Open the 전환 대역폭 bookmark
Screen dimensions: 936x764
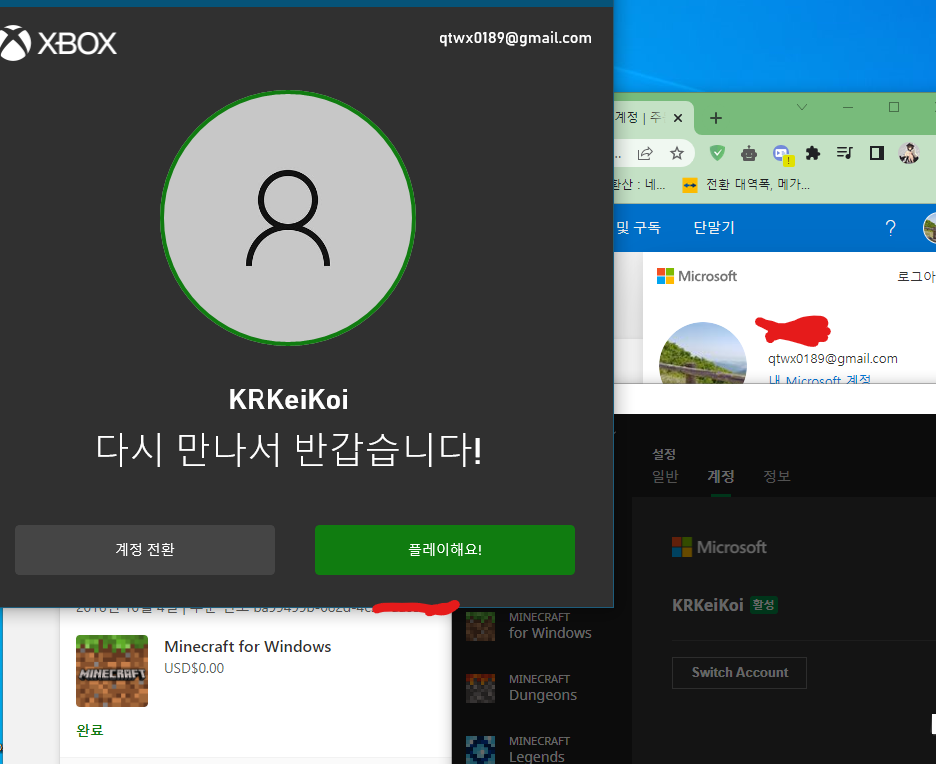point(746,185)
